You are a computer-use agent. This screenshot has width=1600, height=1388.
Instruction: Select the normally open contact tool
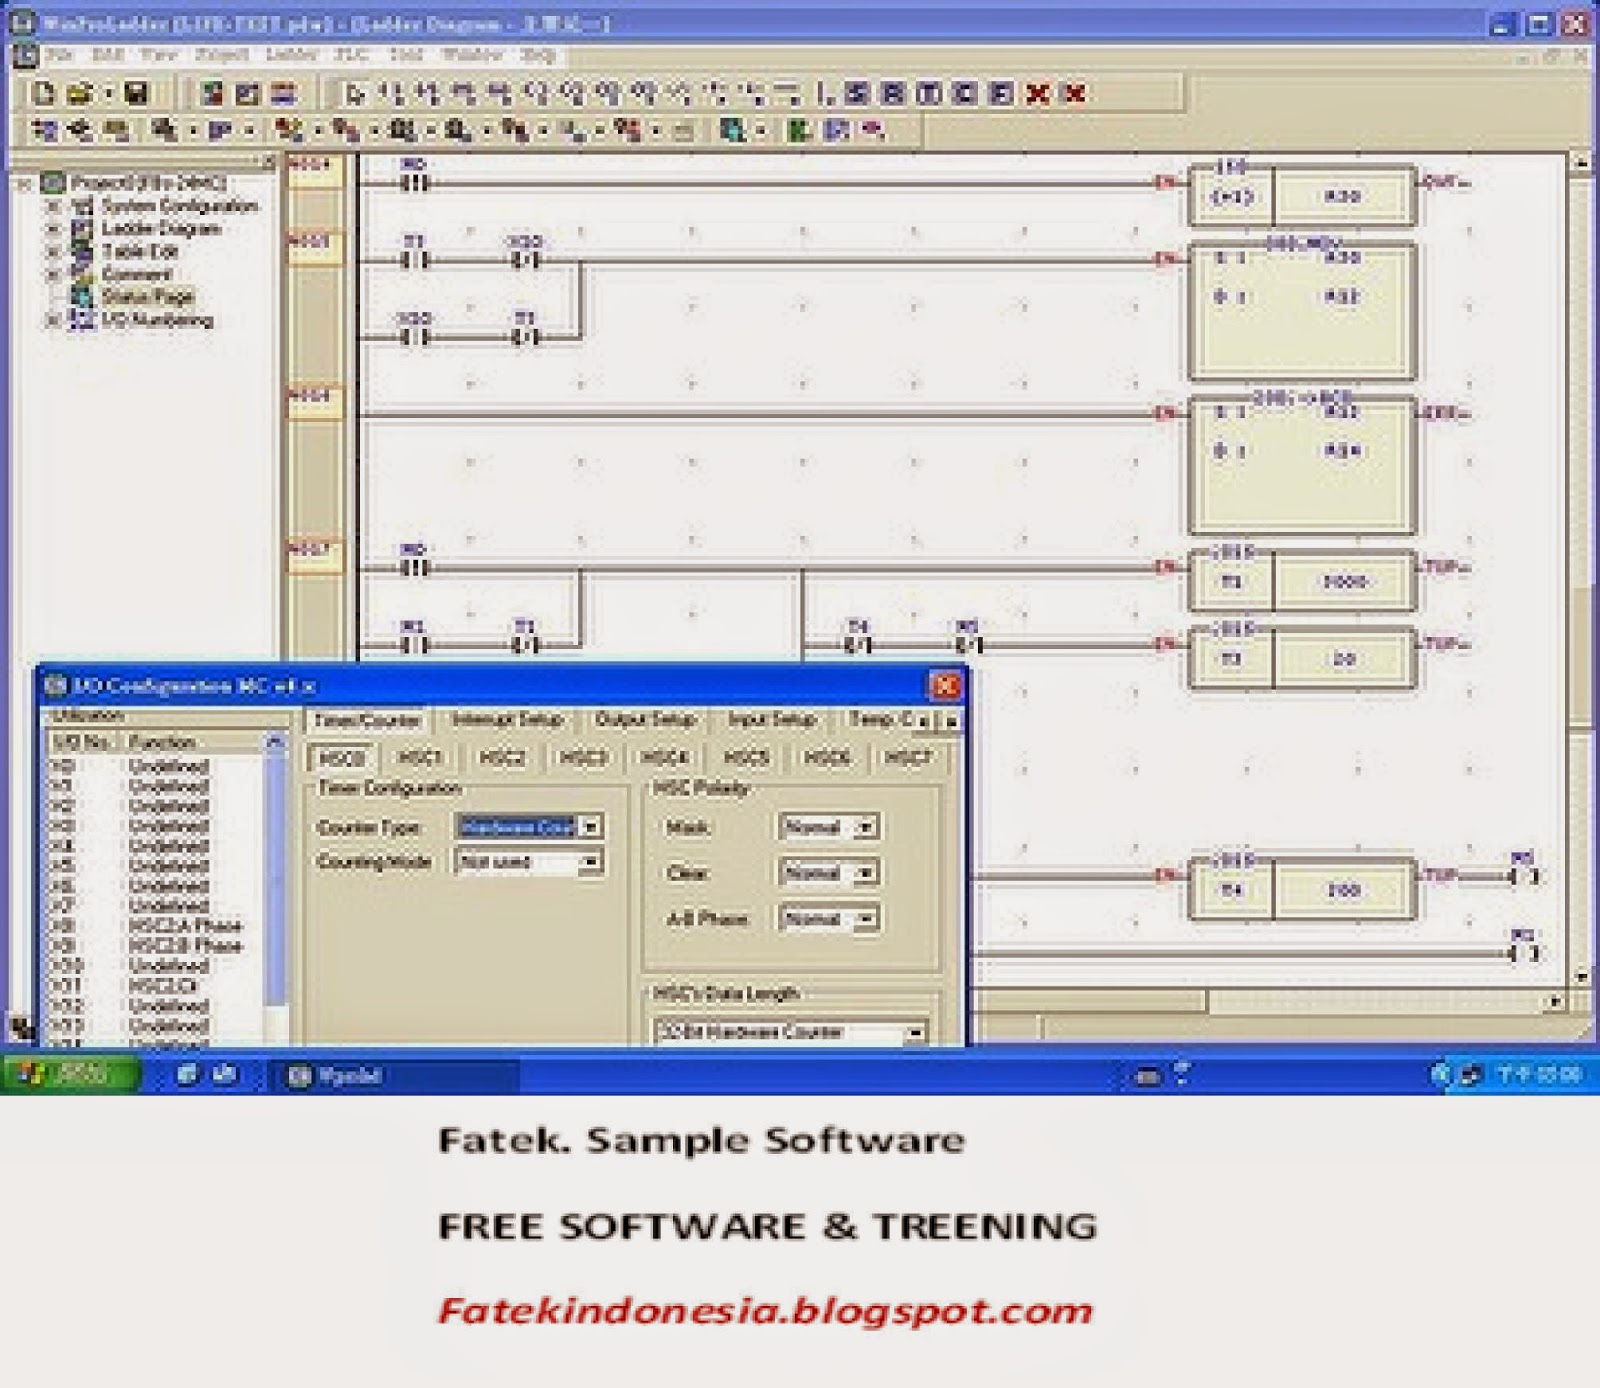click(392, 95)
